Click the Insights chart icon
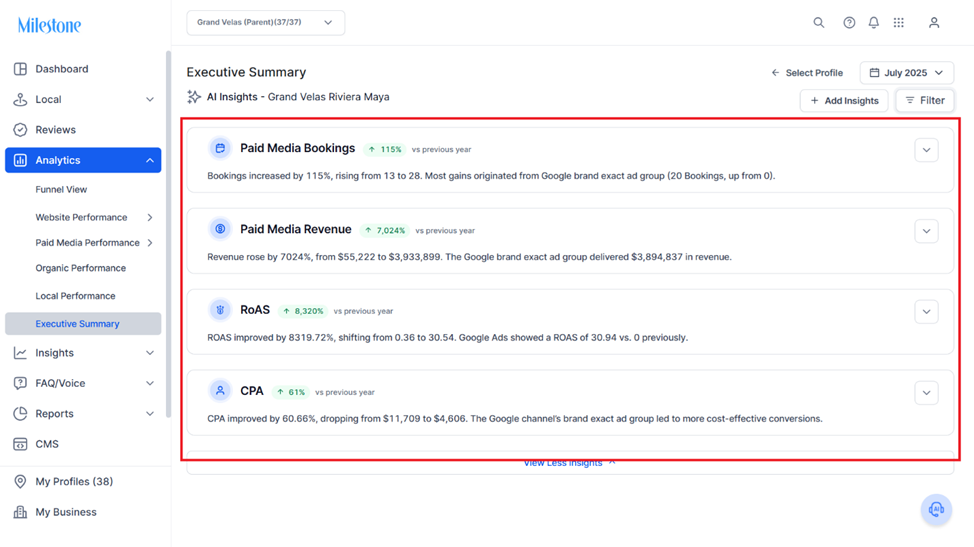The width and height of the screenshot is (974, 547). (x=20, y=353)
